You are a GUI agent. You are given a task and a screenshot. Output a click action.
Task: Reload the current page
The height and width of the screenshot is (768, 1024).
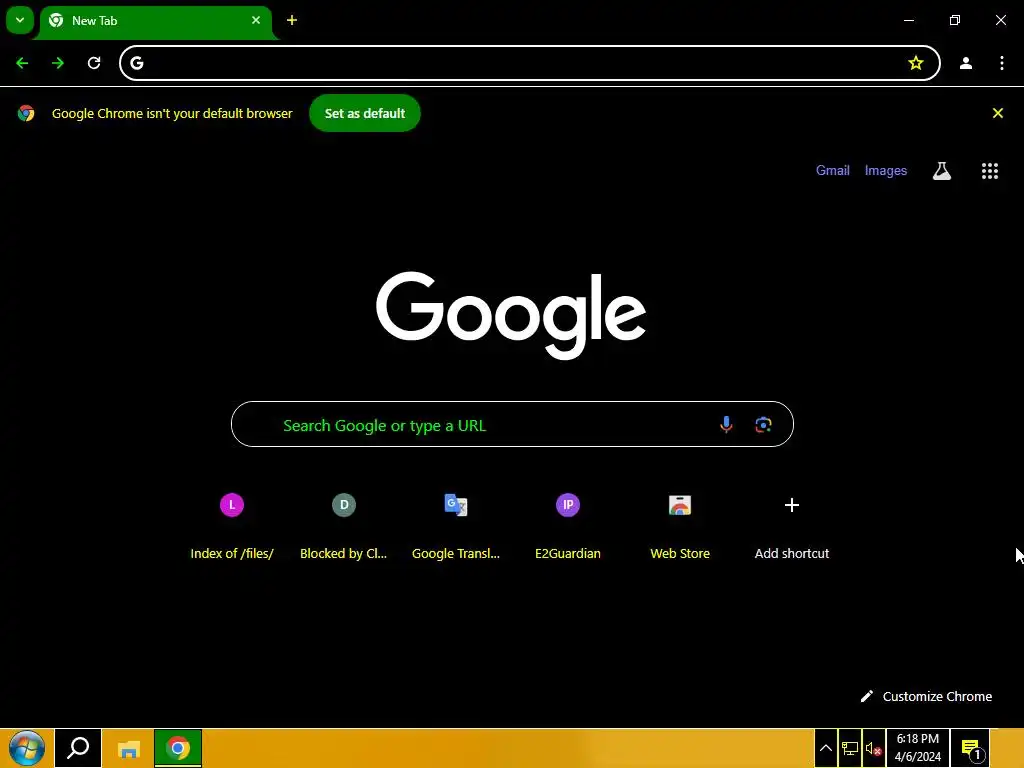coord(94,63)
